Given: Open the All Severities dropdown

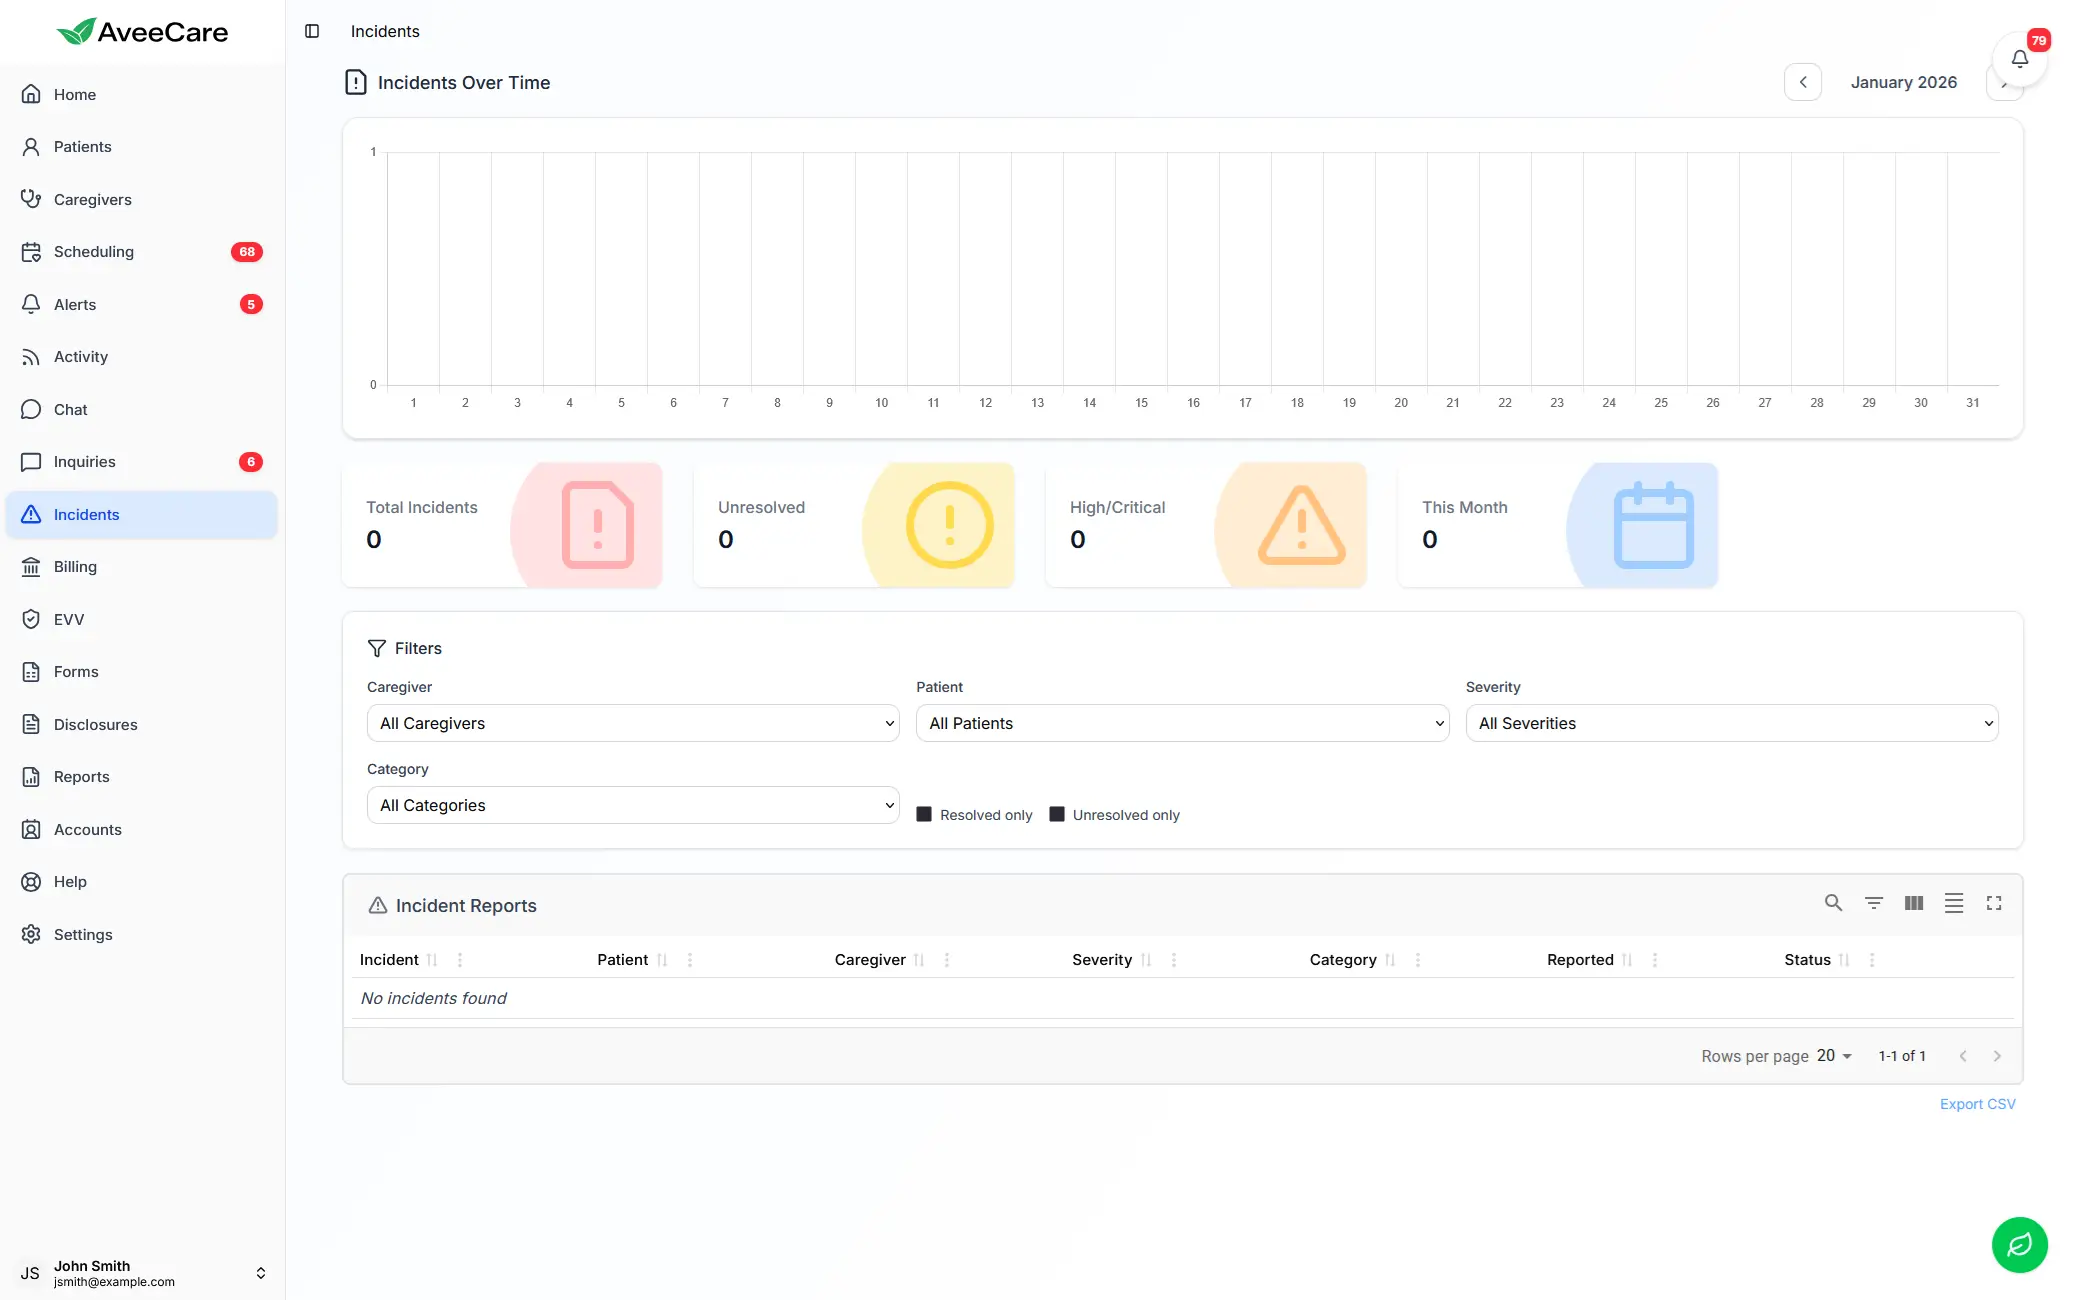Looking at the screenshot, I should 1732,723.
